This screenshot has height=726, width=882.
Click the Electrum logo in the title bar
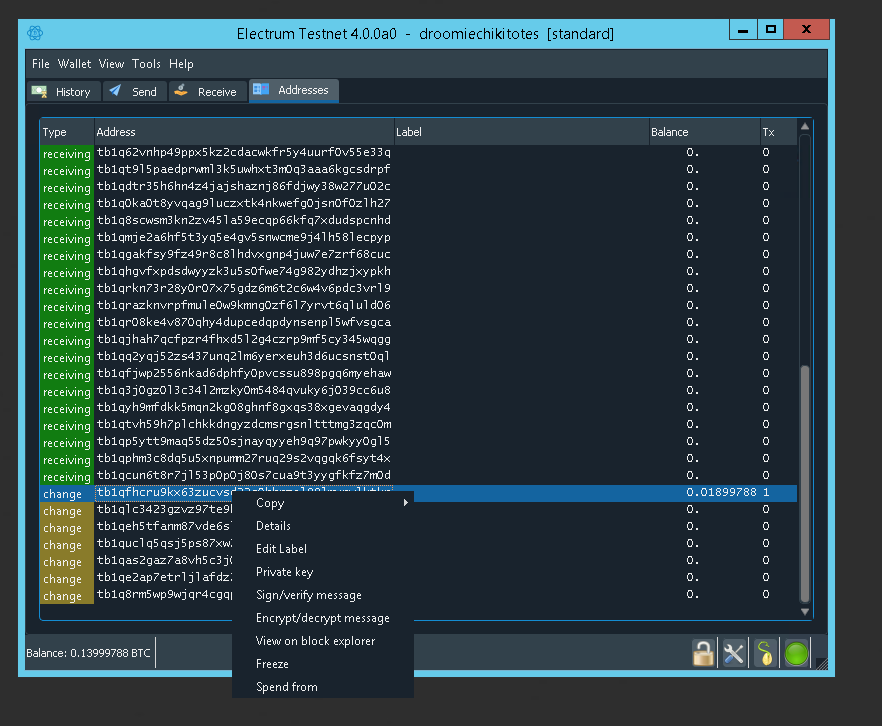tap(35, 33)
